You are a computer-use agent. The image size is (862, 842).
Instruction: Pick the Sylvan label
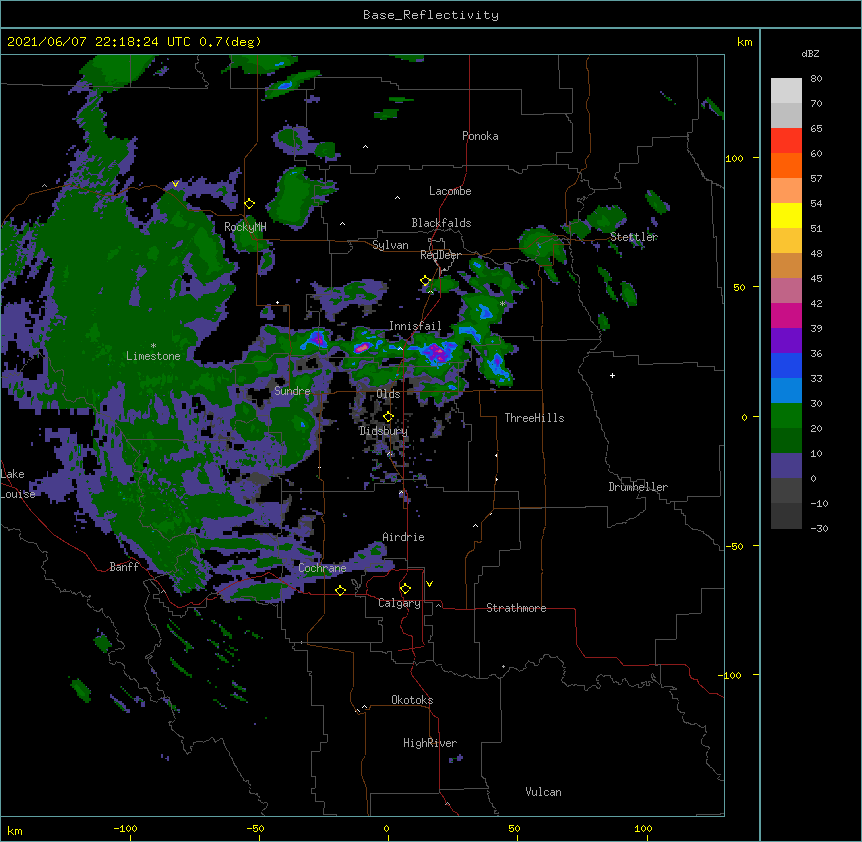pos(390,245)
